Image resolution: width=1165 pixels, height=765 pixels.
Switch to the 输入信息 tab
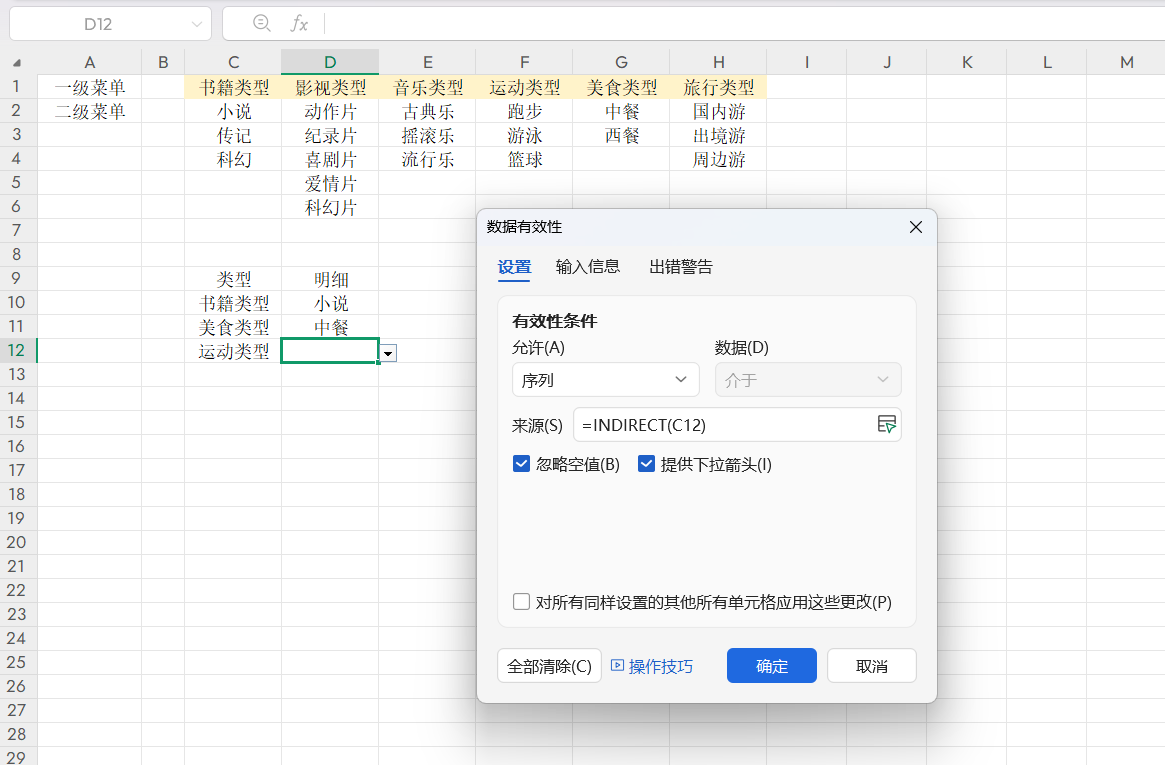click(x=588, y=267)
